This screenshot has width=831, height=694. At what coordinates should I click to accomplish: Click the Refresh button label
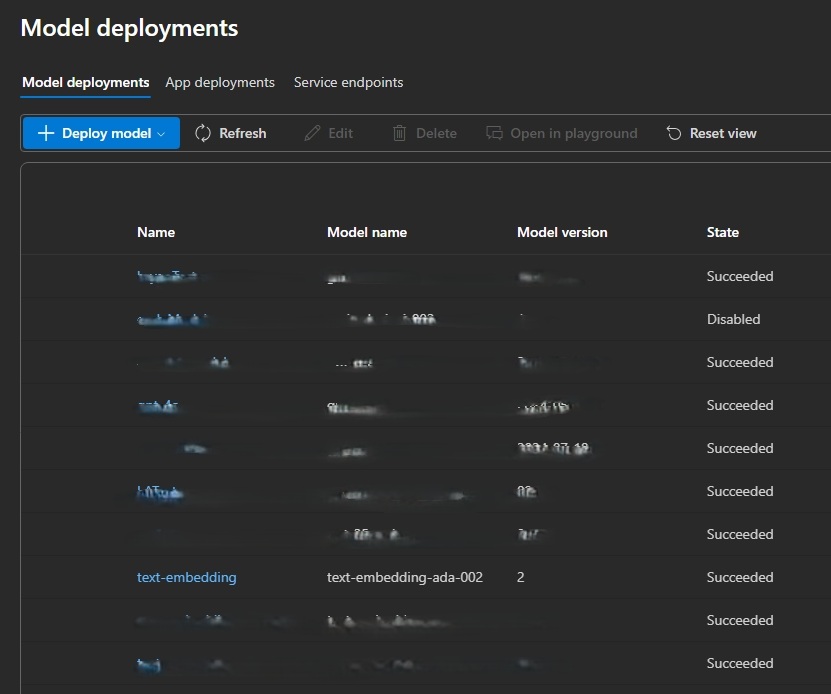coord(241,132)
